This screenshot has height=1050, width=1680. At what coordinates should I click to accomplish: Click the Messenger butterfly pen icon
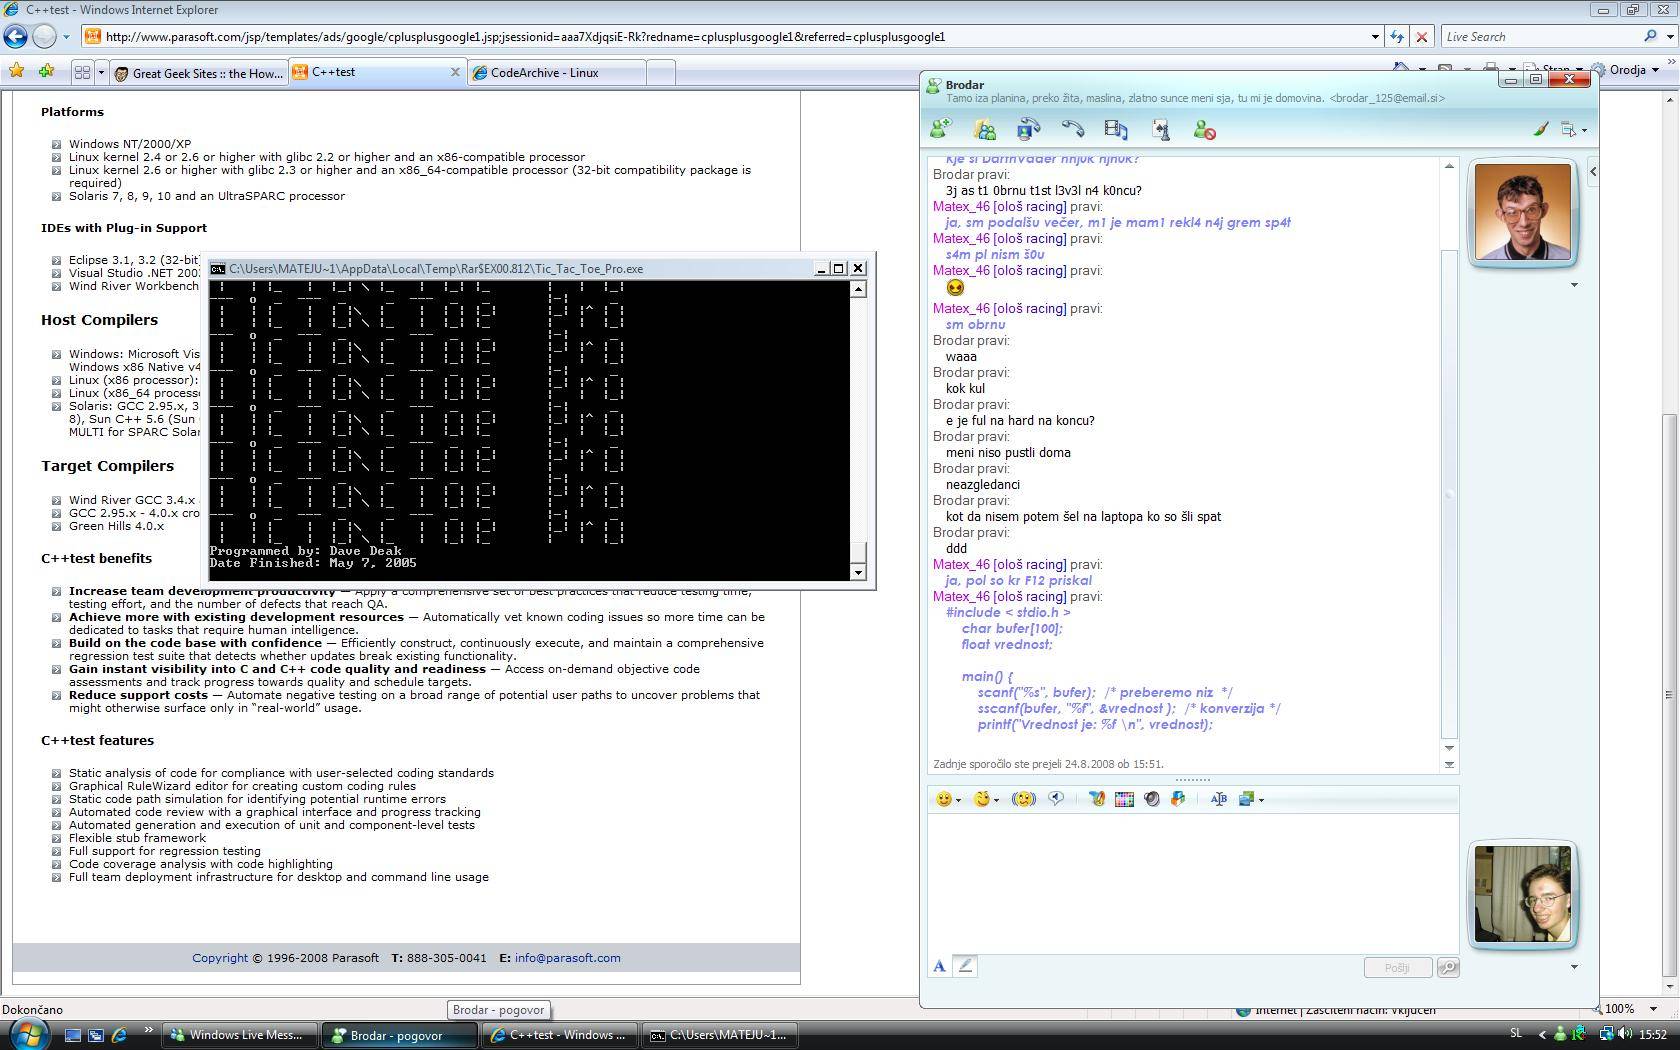[x=1097, y=799]
